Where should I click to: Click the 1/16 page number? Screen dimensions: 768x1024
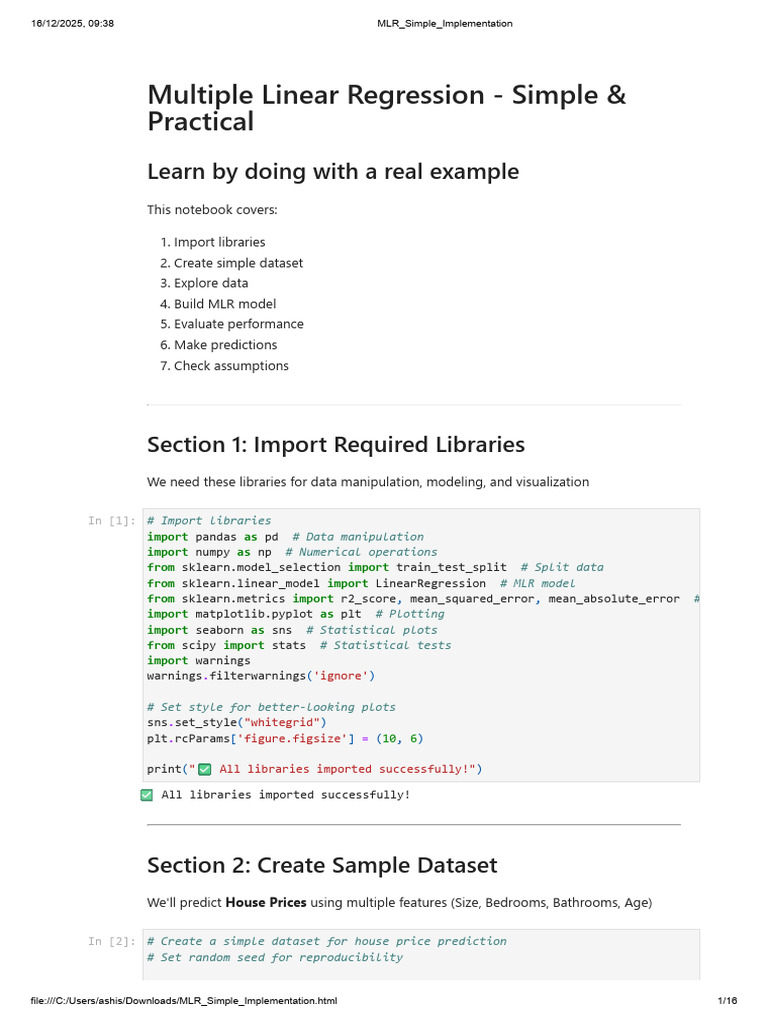tap(728, 1000)
